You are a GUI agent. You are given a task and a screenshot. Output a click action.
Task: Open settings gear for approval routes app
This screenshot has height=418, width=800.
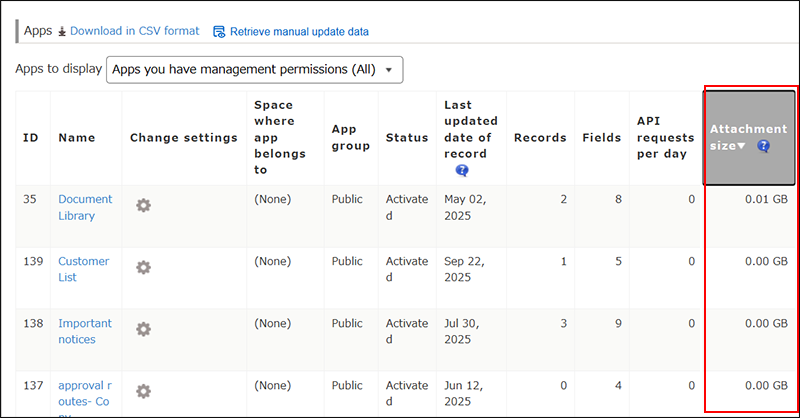click(143, 391)
